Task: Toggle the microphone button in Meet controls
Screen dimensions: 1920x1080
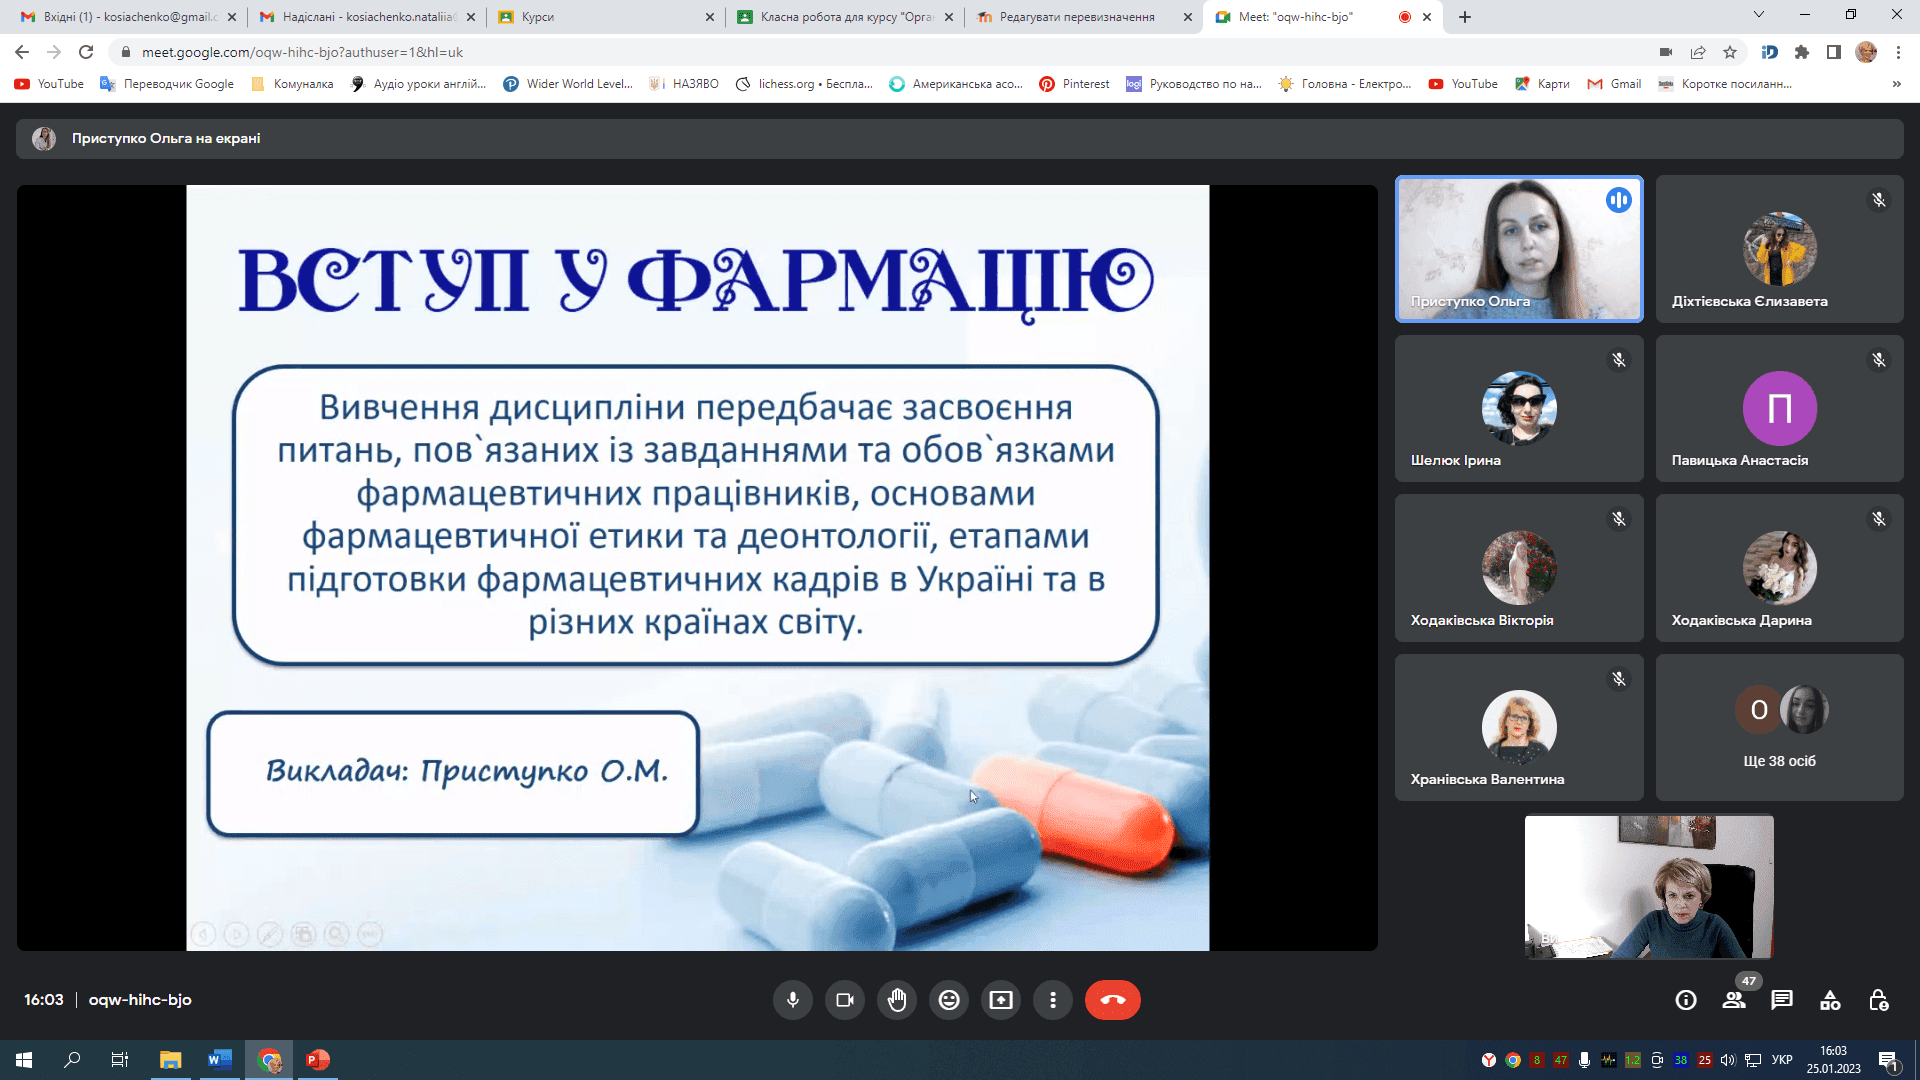Action: click(x=793, y=1000)
